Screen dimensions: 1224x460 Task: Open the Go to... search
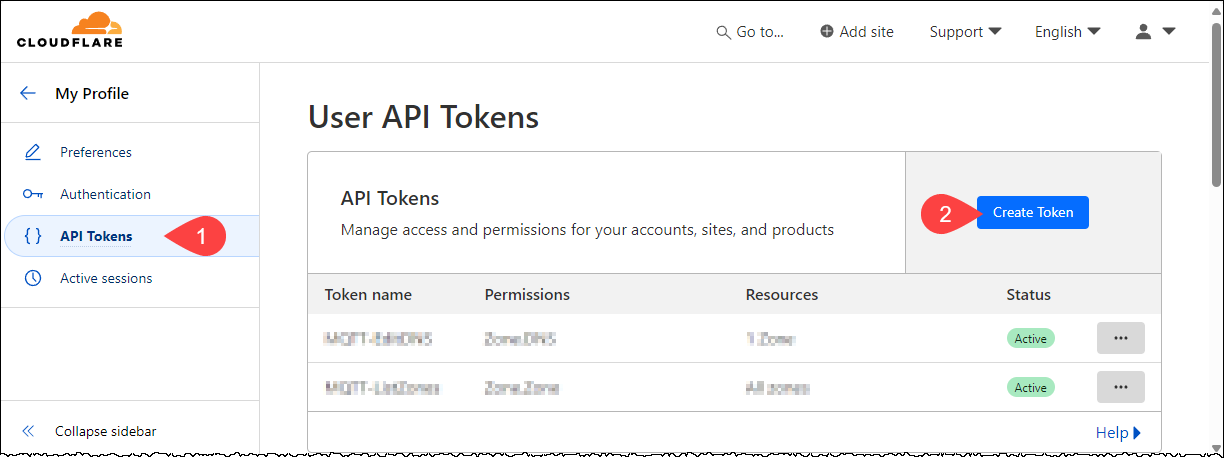(750, 32)
